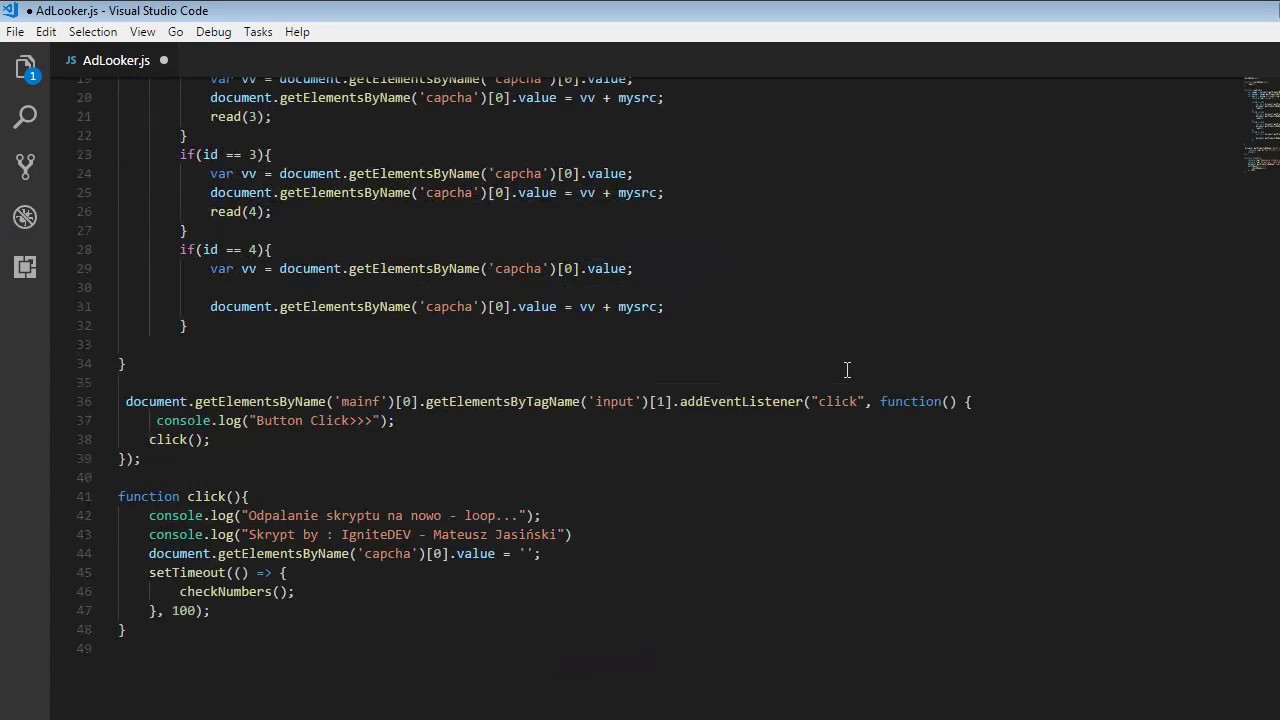Image resolution: width=1280 pixels, height=720 pixels.
Task: Click line number 36 in gutter
Action: click(84, 401)
